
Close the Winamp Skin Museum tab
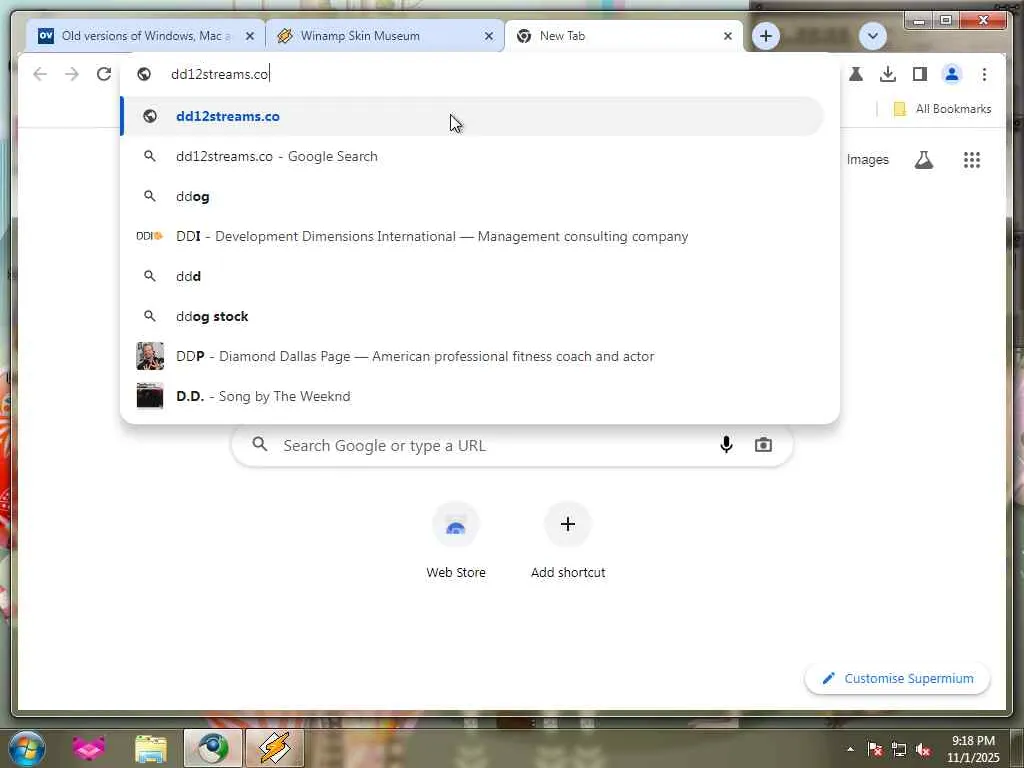(x=488, y=37)
